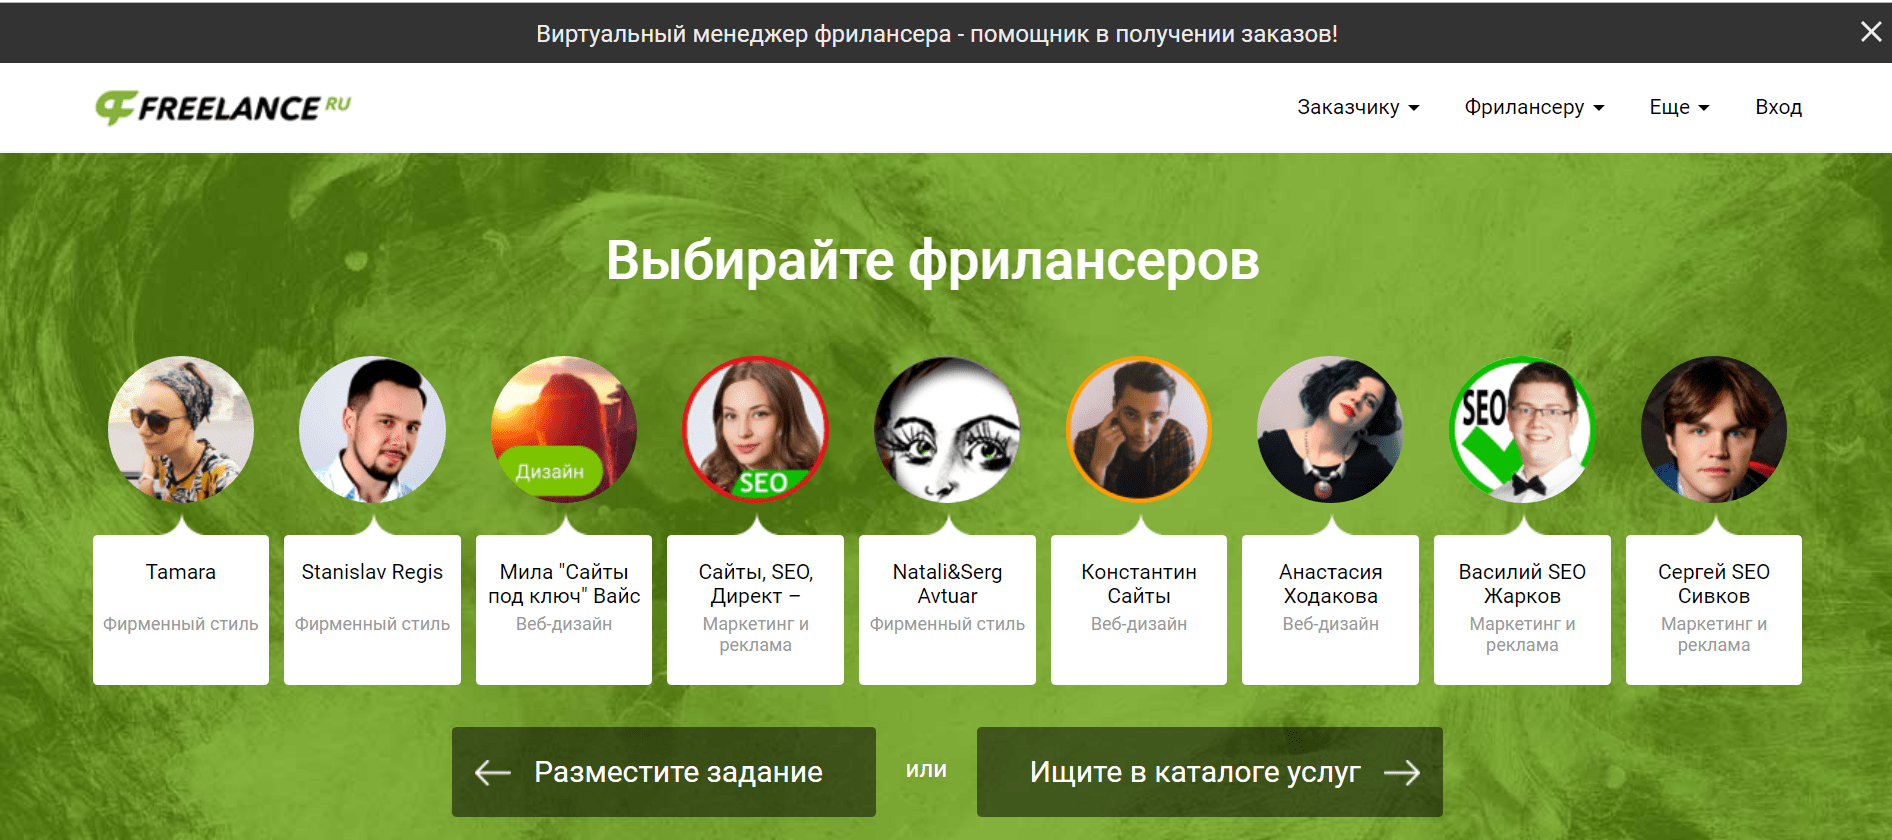The image size is (1892, 840).
Task: Select the avatar with Дизайн badge
Action: [x=564, y=429]
